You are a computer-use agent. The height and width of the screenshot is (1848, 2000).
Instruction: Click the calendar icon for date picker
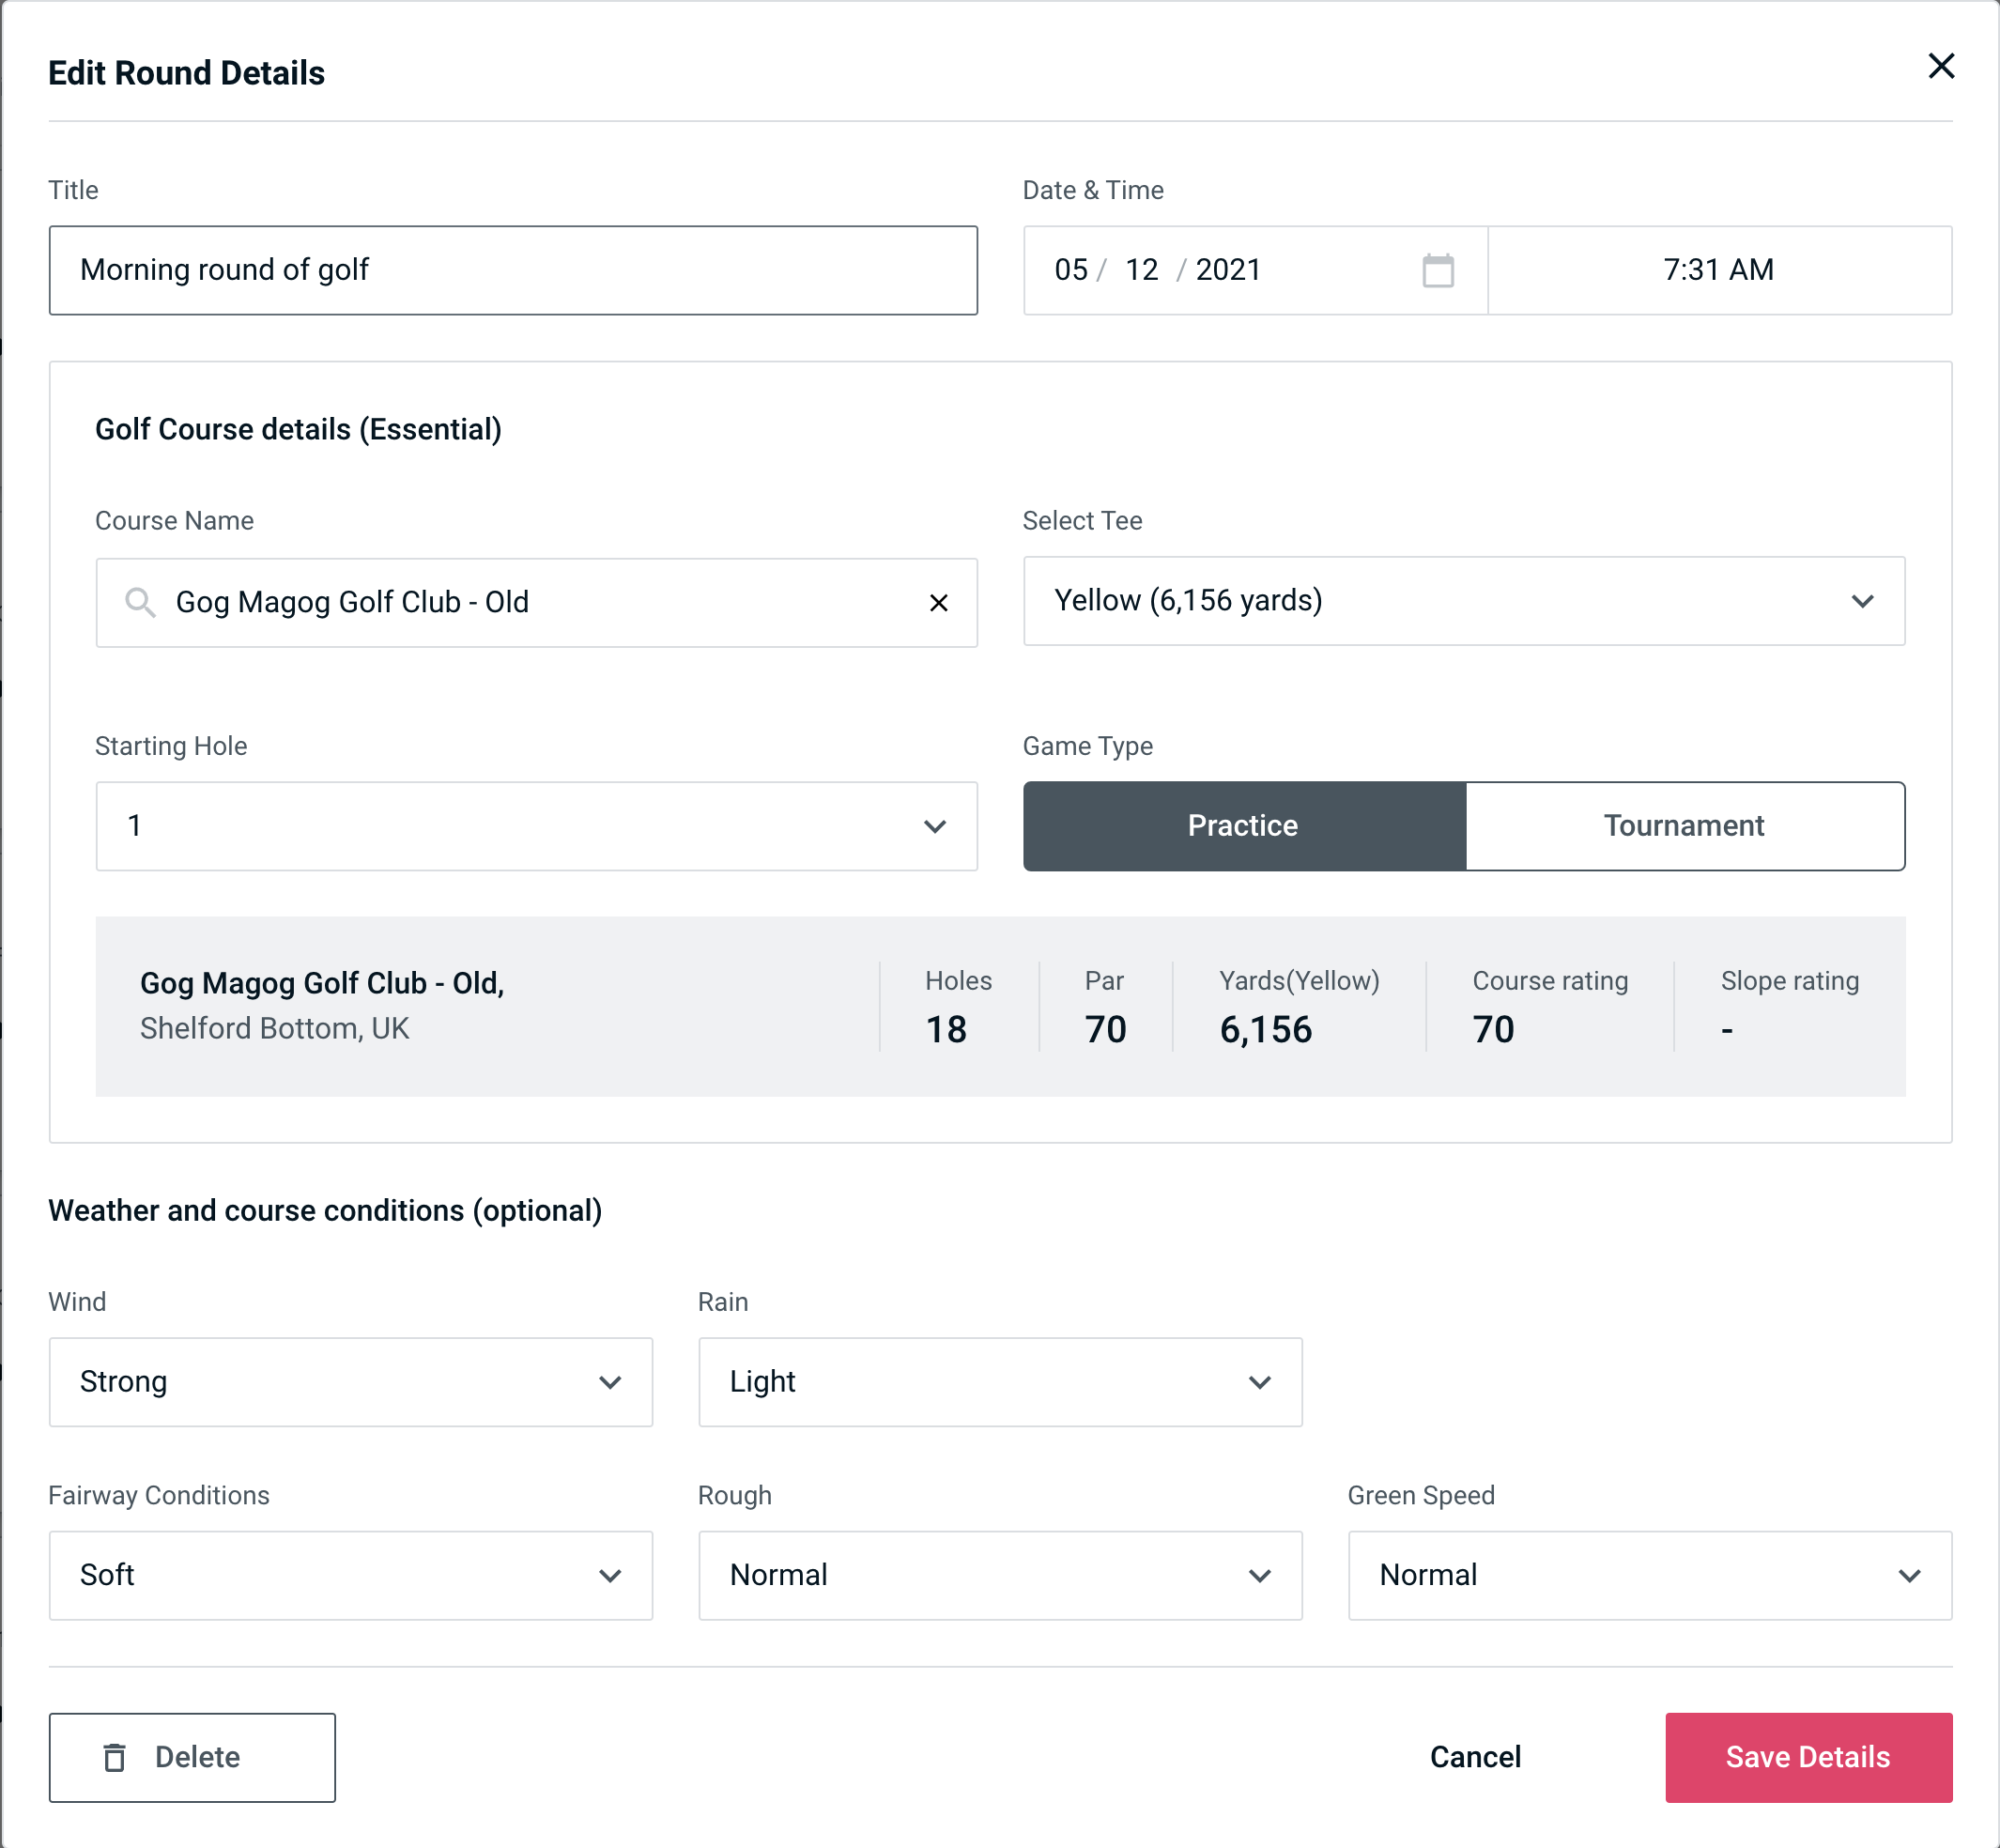(x=1436, y=270)
